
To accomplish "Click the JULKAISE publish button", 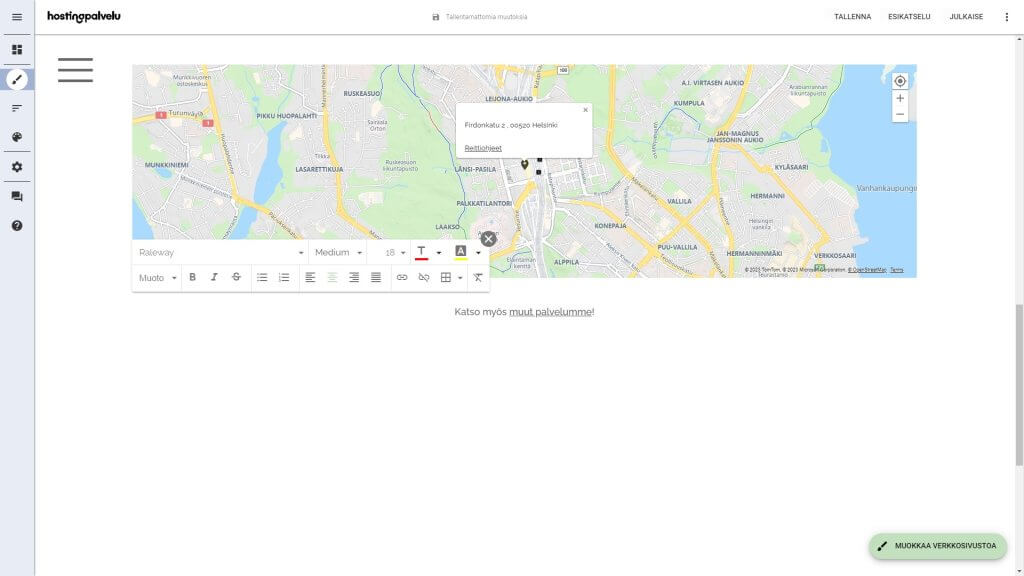I will [966, 17].
